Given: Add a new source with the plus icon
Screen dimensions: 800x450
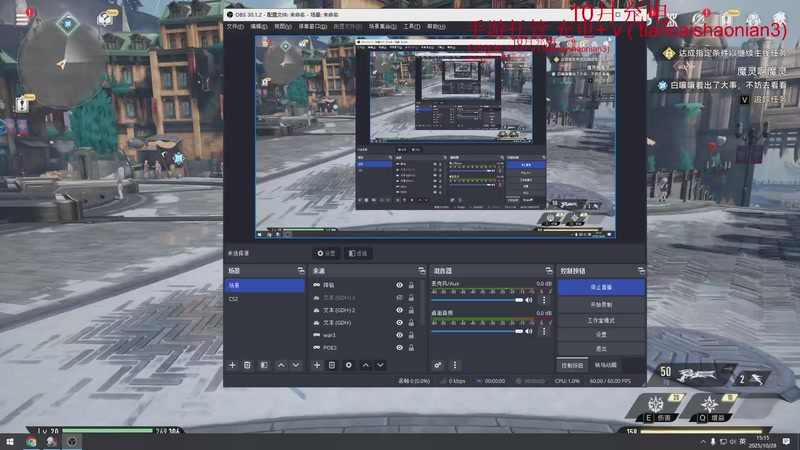Looking at the screenshot, I should (x=317, y=365).
